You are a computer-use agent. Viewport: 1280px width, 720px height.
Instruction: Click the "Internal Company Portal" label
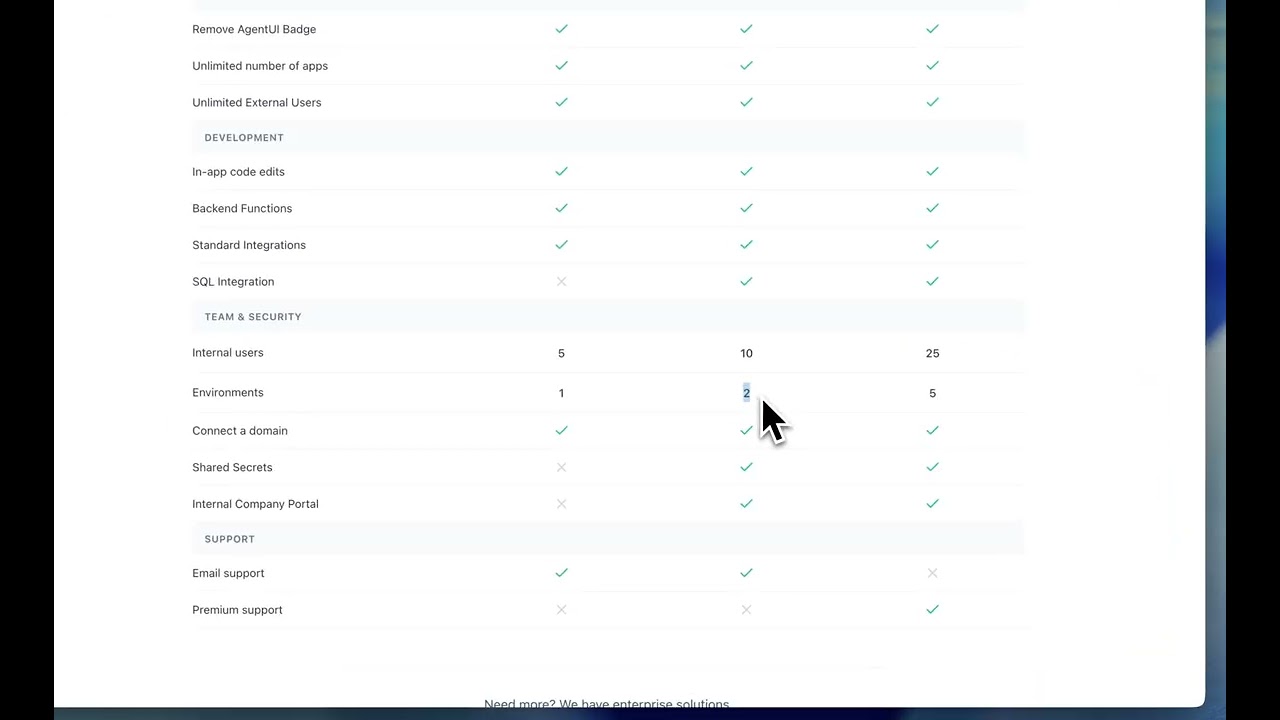point(255,504)
